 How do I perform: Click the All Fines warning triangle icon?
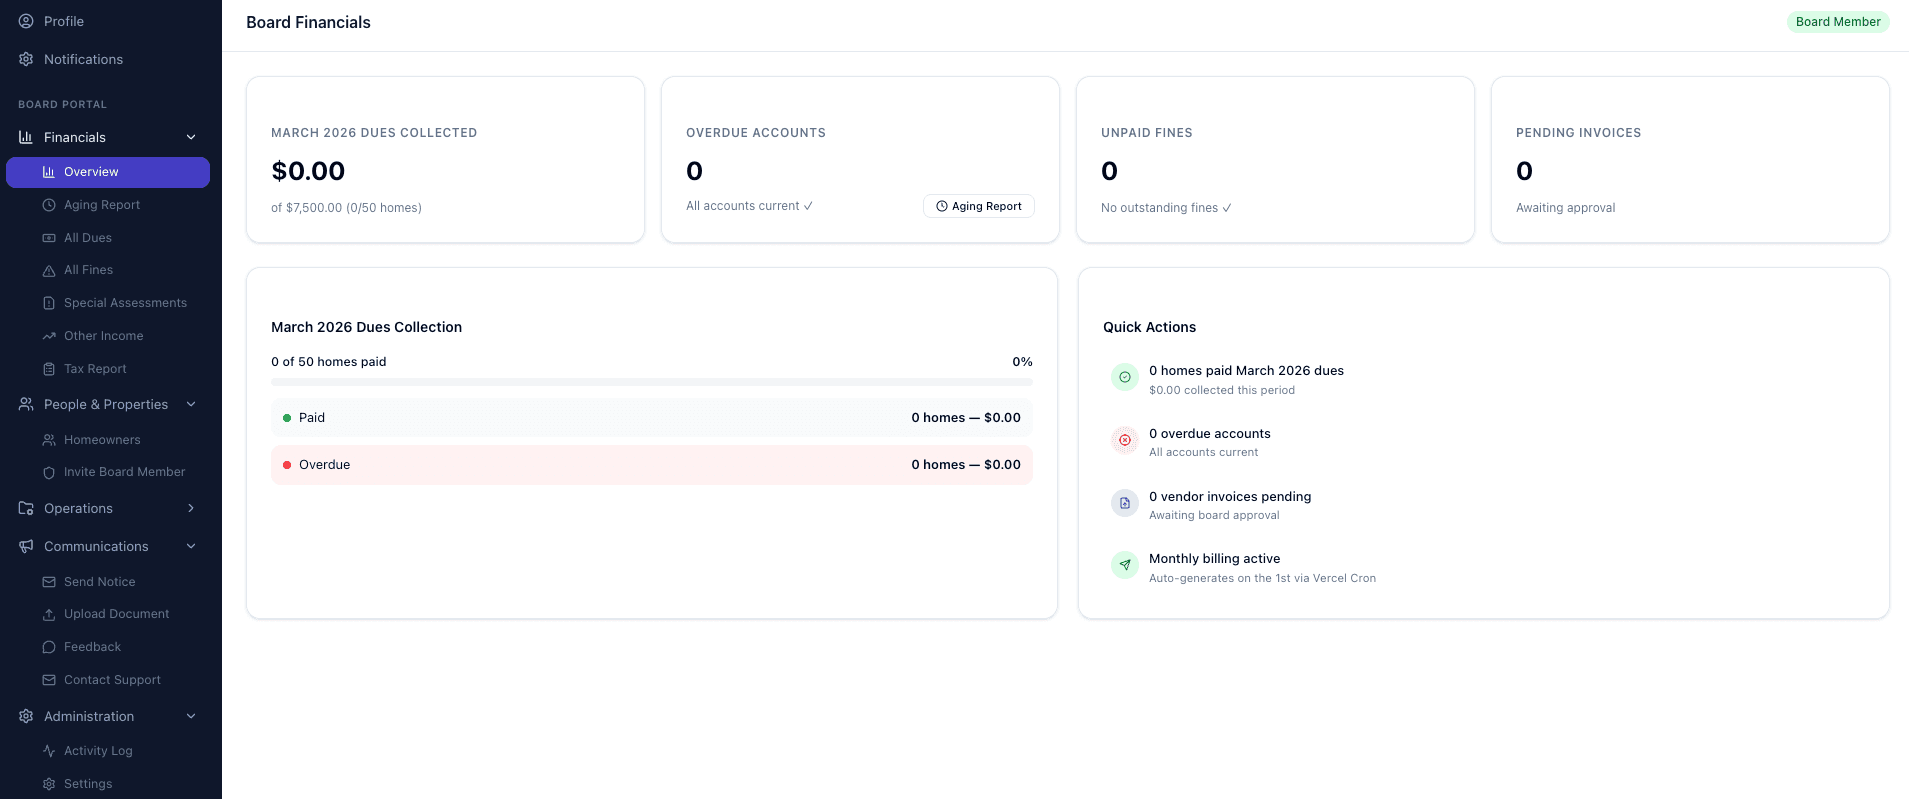[49, 271]
